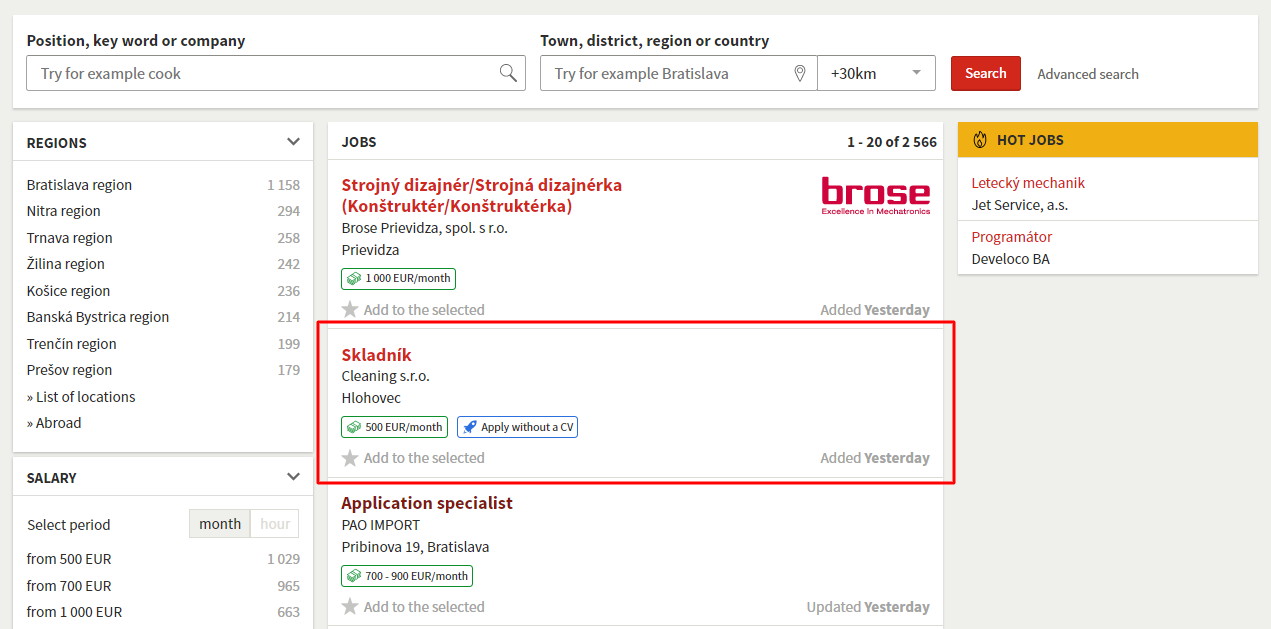Click the 500 EUR/month salary tag

pos(394,427)
